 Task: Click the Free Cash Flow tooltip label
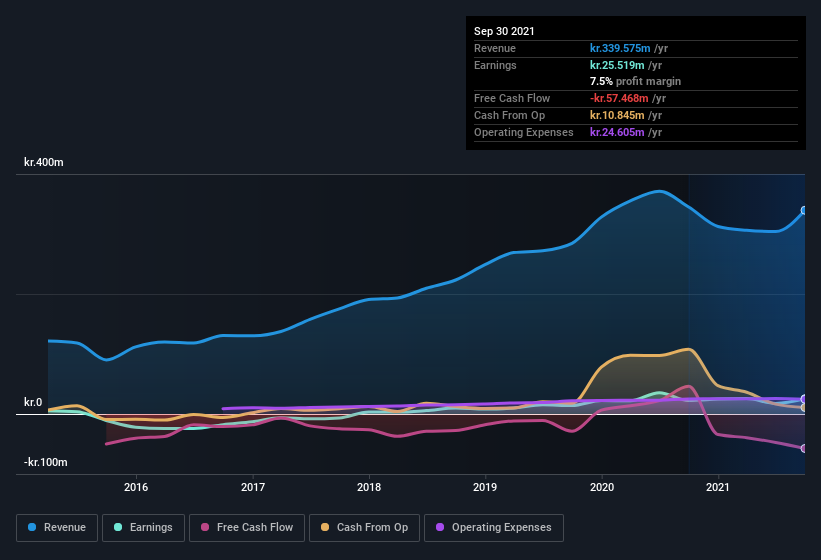[x=512, y=98]
